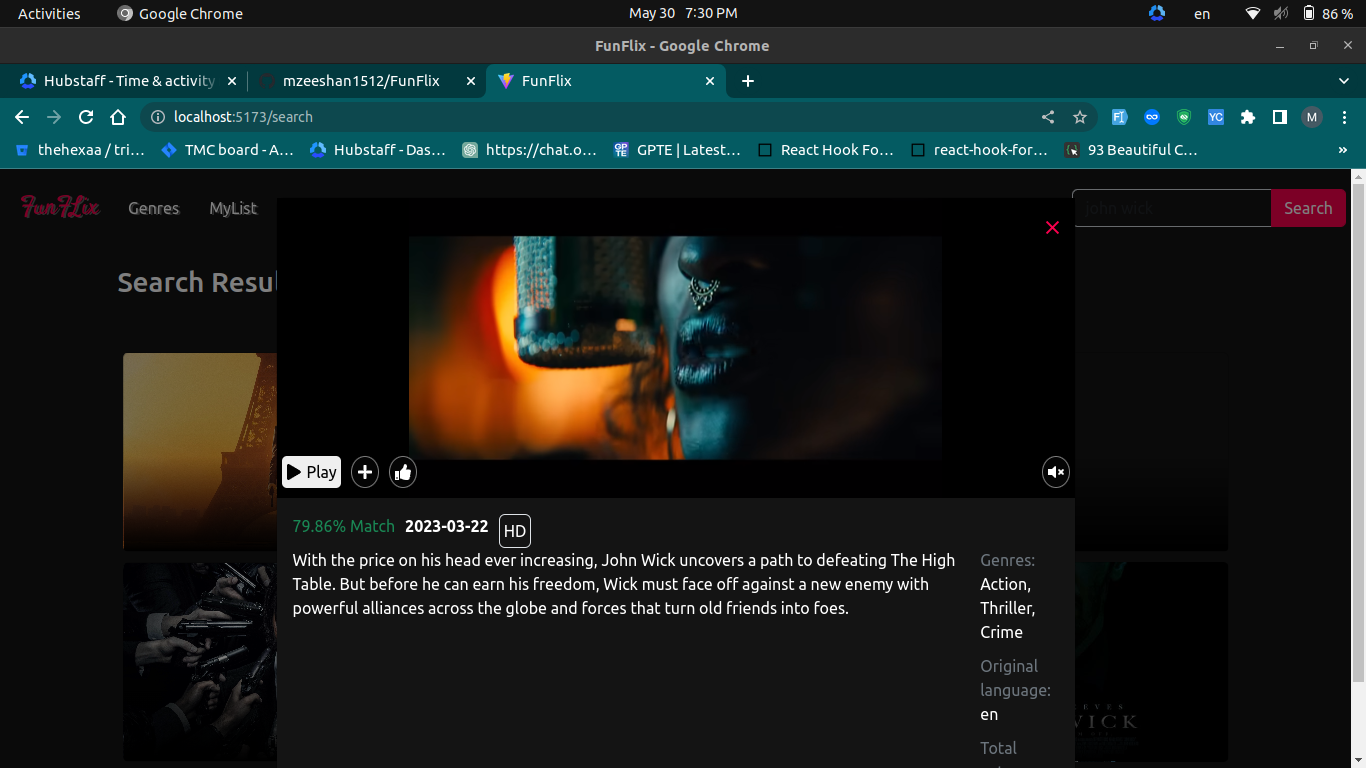Close the mzeeshan1512/FunFlix tab
Image resolution: width=1366 pixels, height=768 pixels.
pos(471,81)
